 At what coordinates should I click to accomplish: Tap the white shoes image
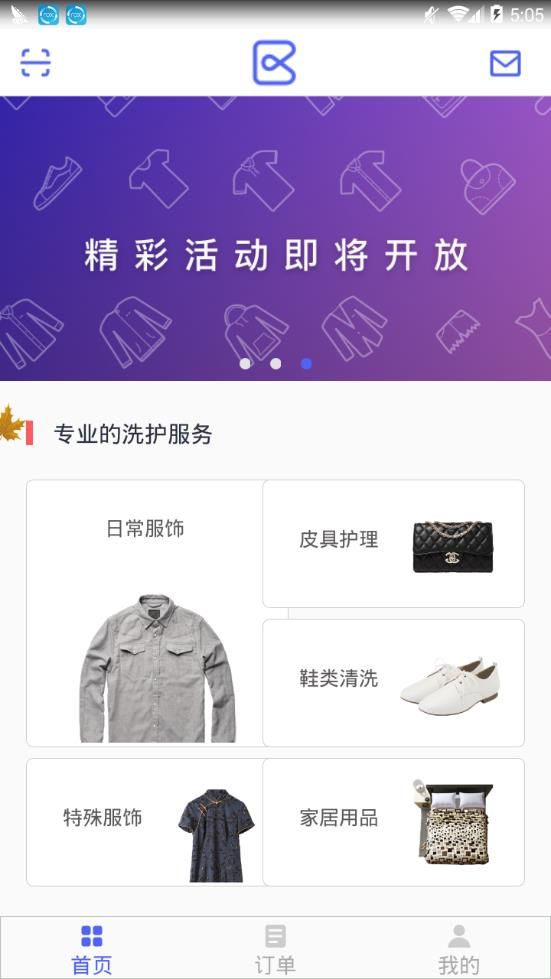click(451, 686)
